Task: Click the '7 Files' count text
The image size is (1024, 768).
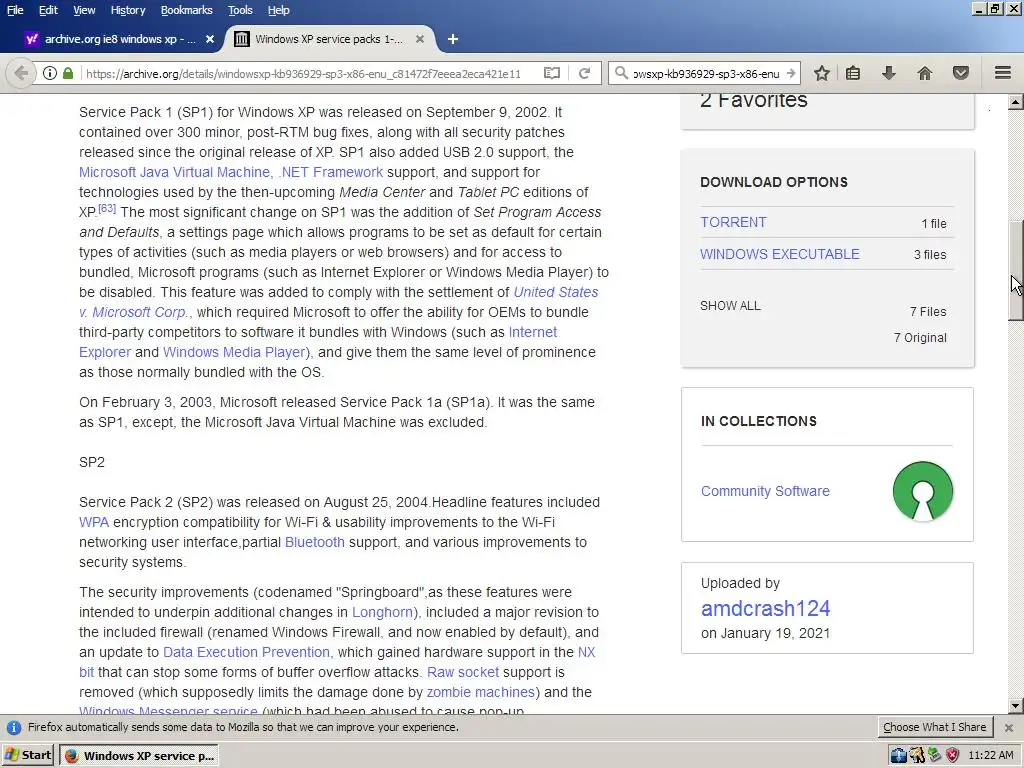Action: [928, 312]
